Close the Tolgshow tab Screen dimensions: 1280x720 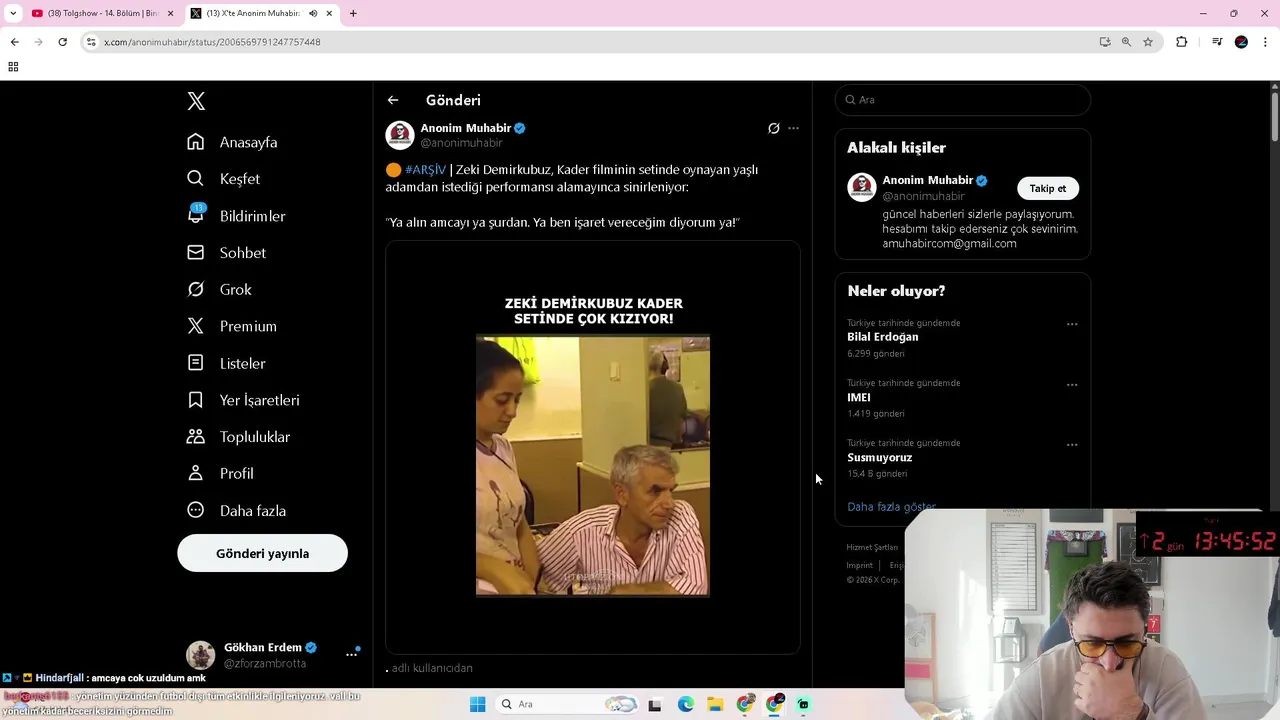coord(170,13)
